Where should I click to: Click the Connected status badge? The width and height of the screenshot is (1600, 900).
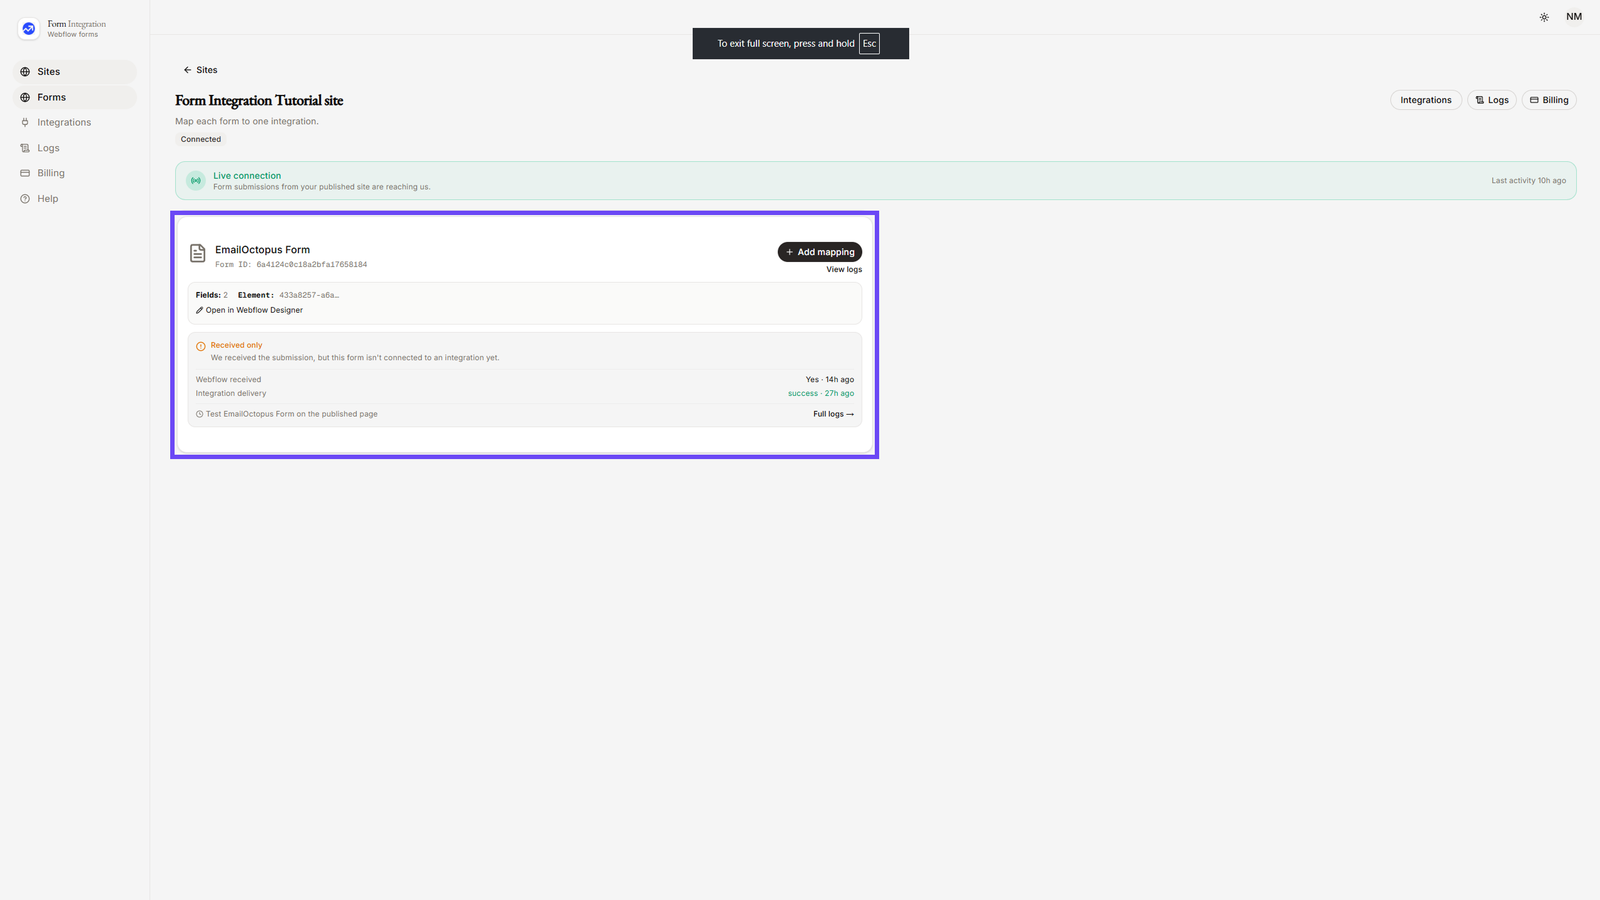click(201, 139)
